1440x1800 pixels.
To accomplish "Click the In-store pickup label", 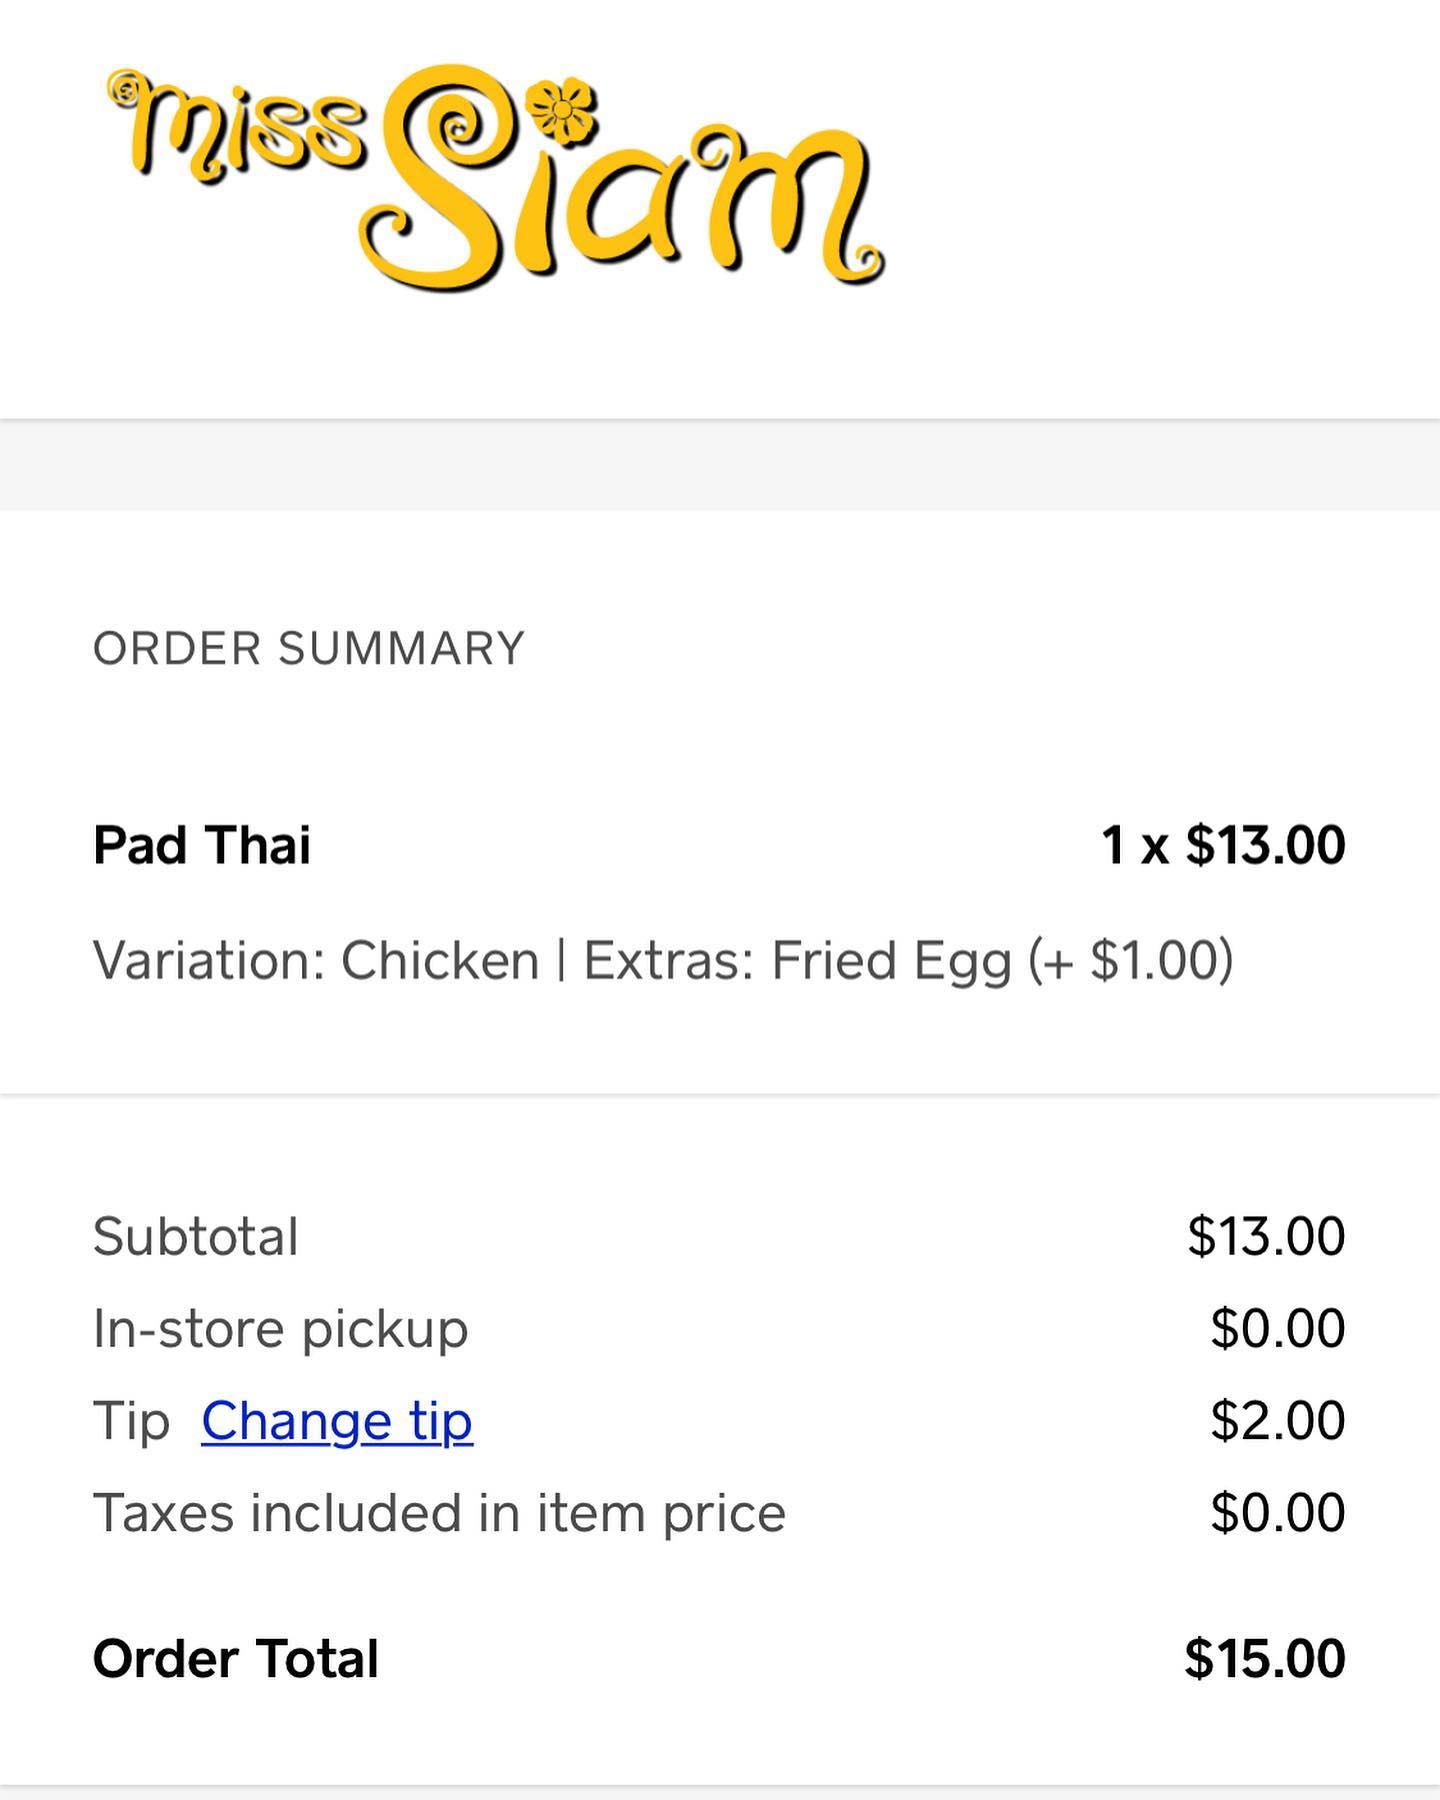I will pyautogui.click(x=281, y=1329).
